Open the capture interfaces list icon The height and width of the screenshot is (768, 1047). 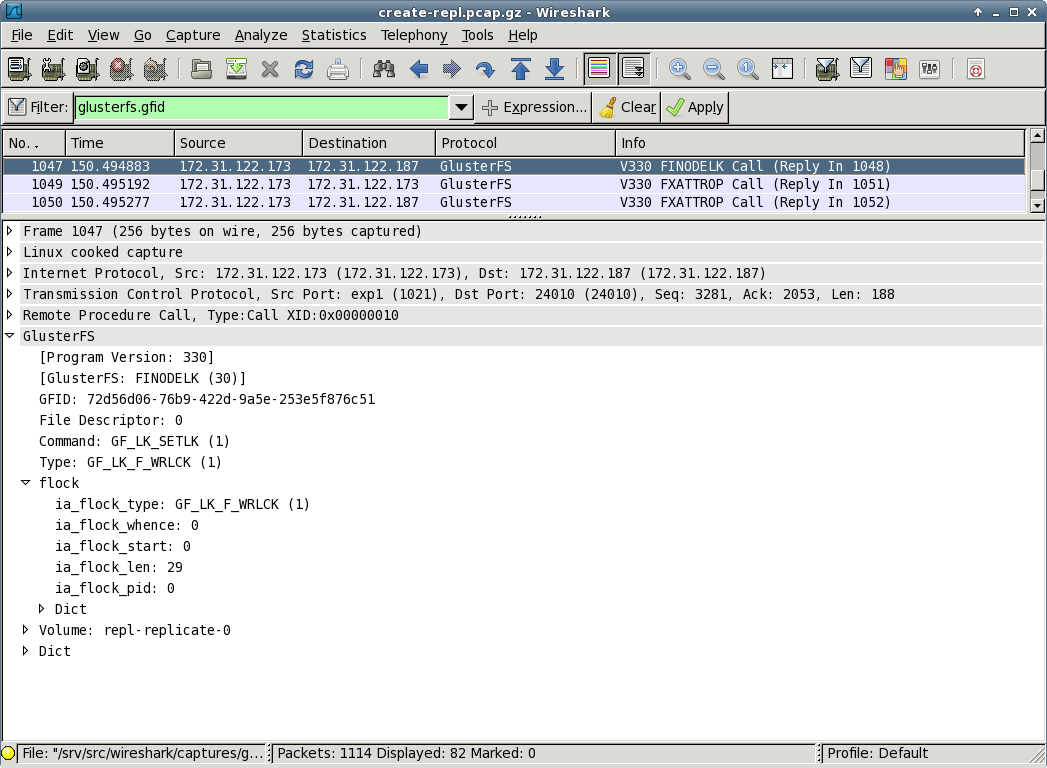coord(19,69)
